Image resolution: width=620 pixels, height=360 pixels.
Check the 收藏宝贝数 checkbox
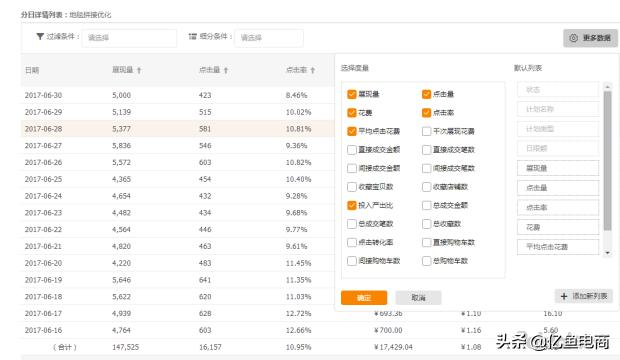point(352,187)
